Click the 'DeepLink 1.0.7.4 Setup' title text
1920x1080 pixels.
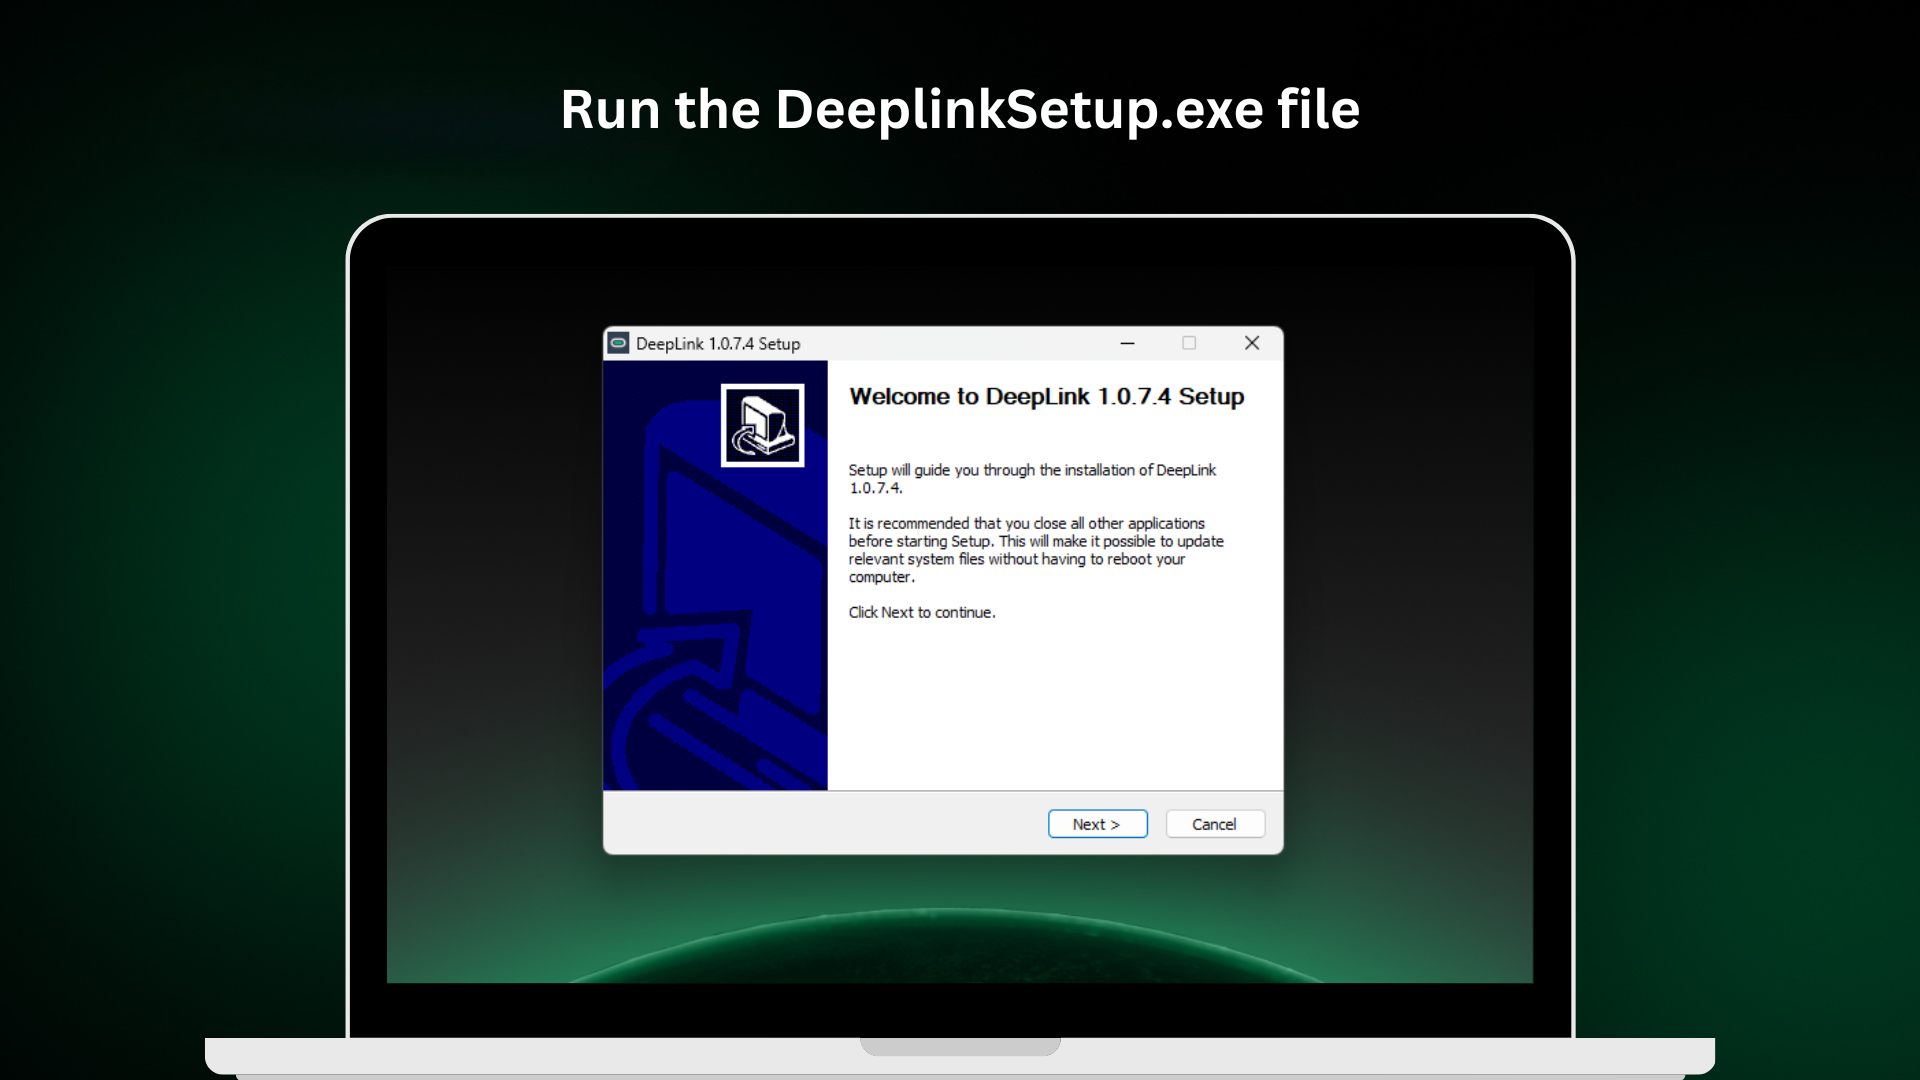pyautogui.click(x=718, y=344)
